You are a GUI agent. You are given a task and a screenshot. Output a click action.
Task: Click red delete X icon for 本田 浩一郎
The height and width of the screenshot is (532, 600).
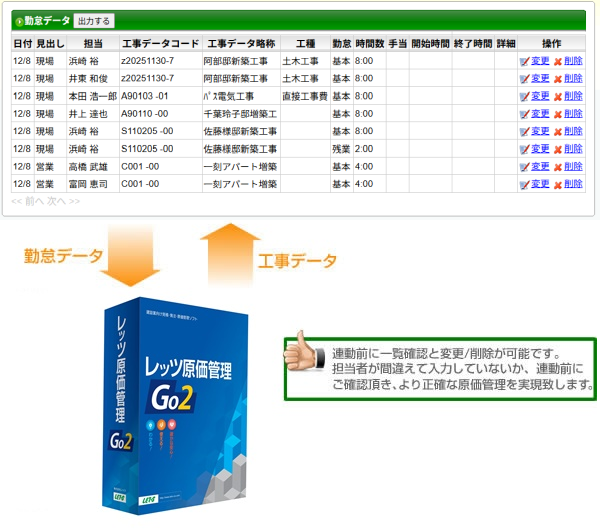[x=558, y=97]
